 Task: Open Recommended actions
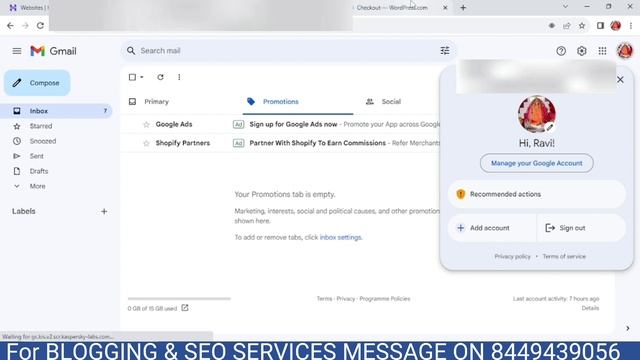pyautogui.click(x=537, y=194)
